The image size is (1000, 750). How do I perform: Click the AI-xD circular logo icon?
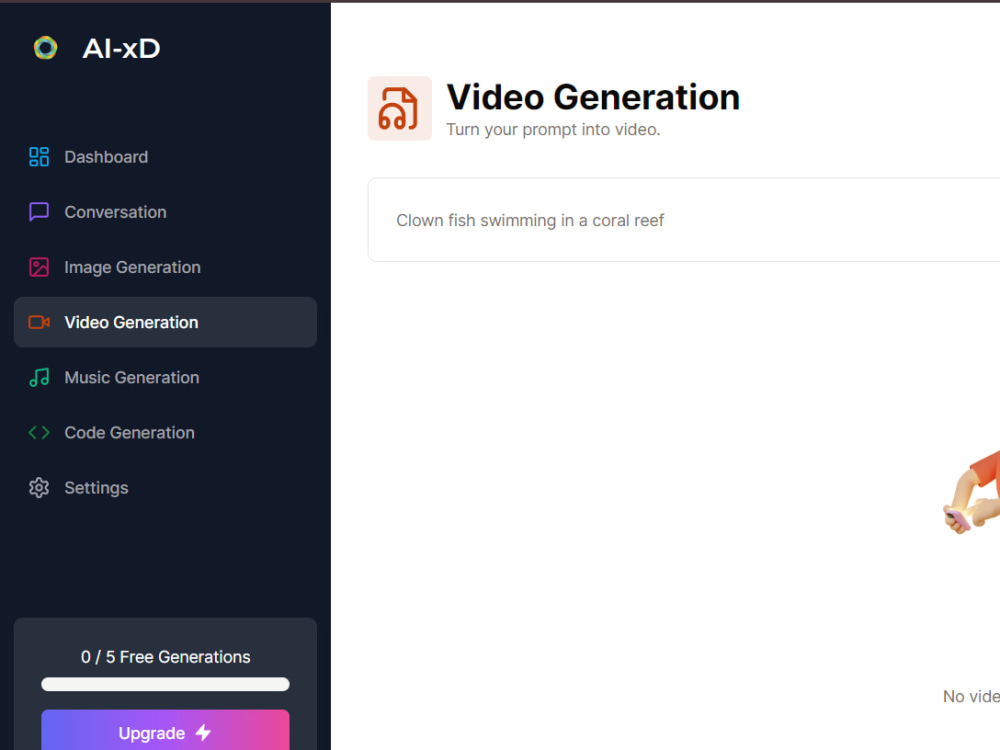point(45,48)
